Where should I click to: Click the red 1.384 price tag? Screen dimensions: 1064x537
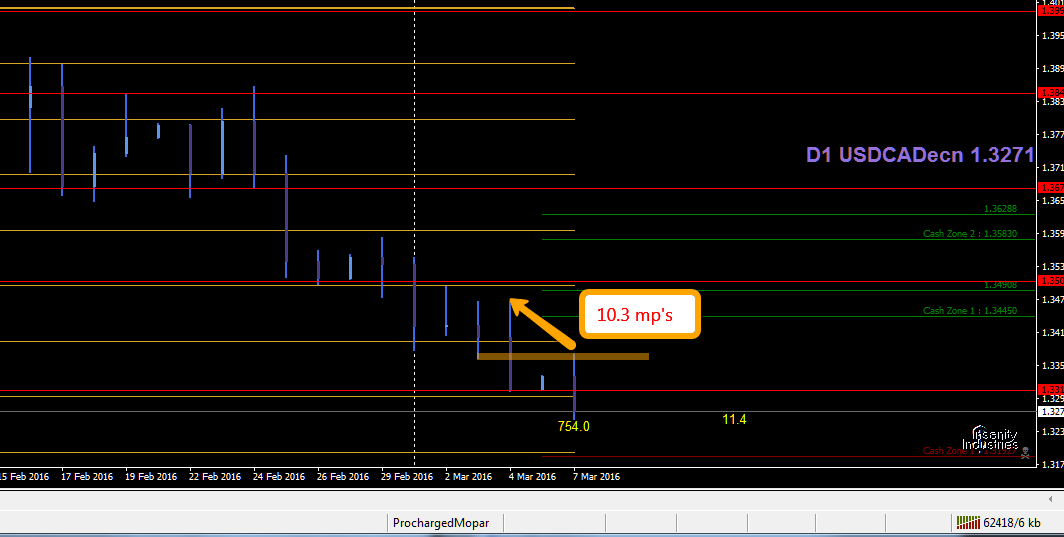[1052, 92]
